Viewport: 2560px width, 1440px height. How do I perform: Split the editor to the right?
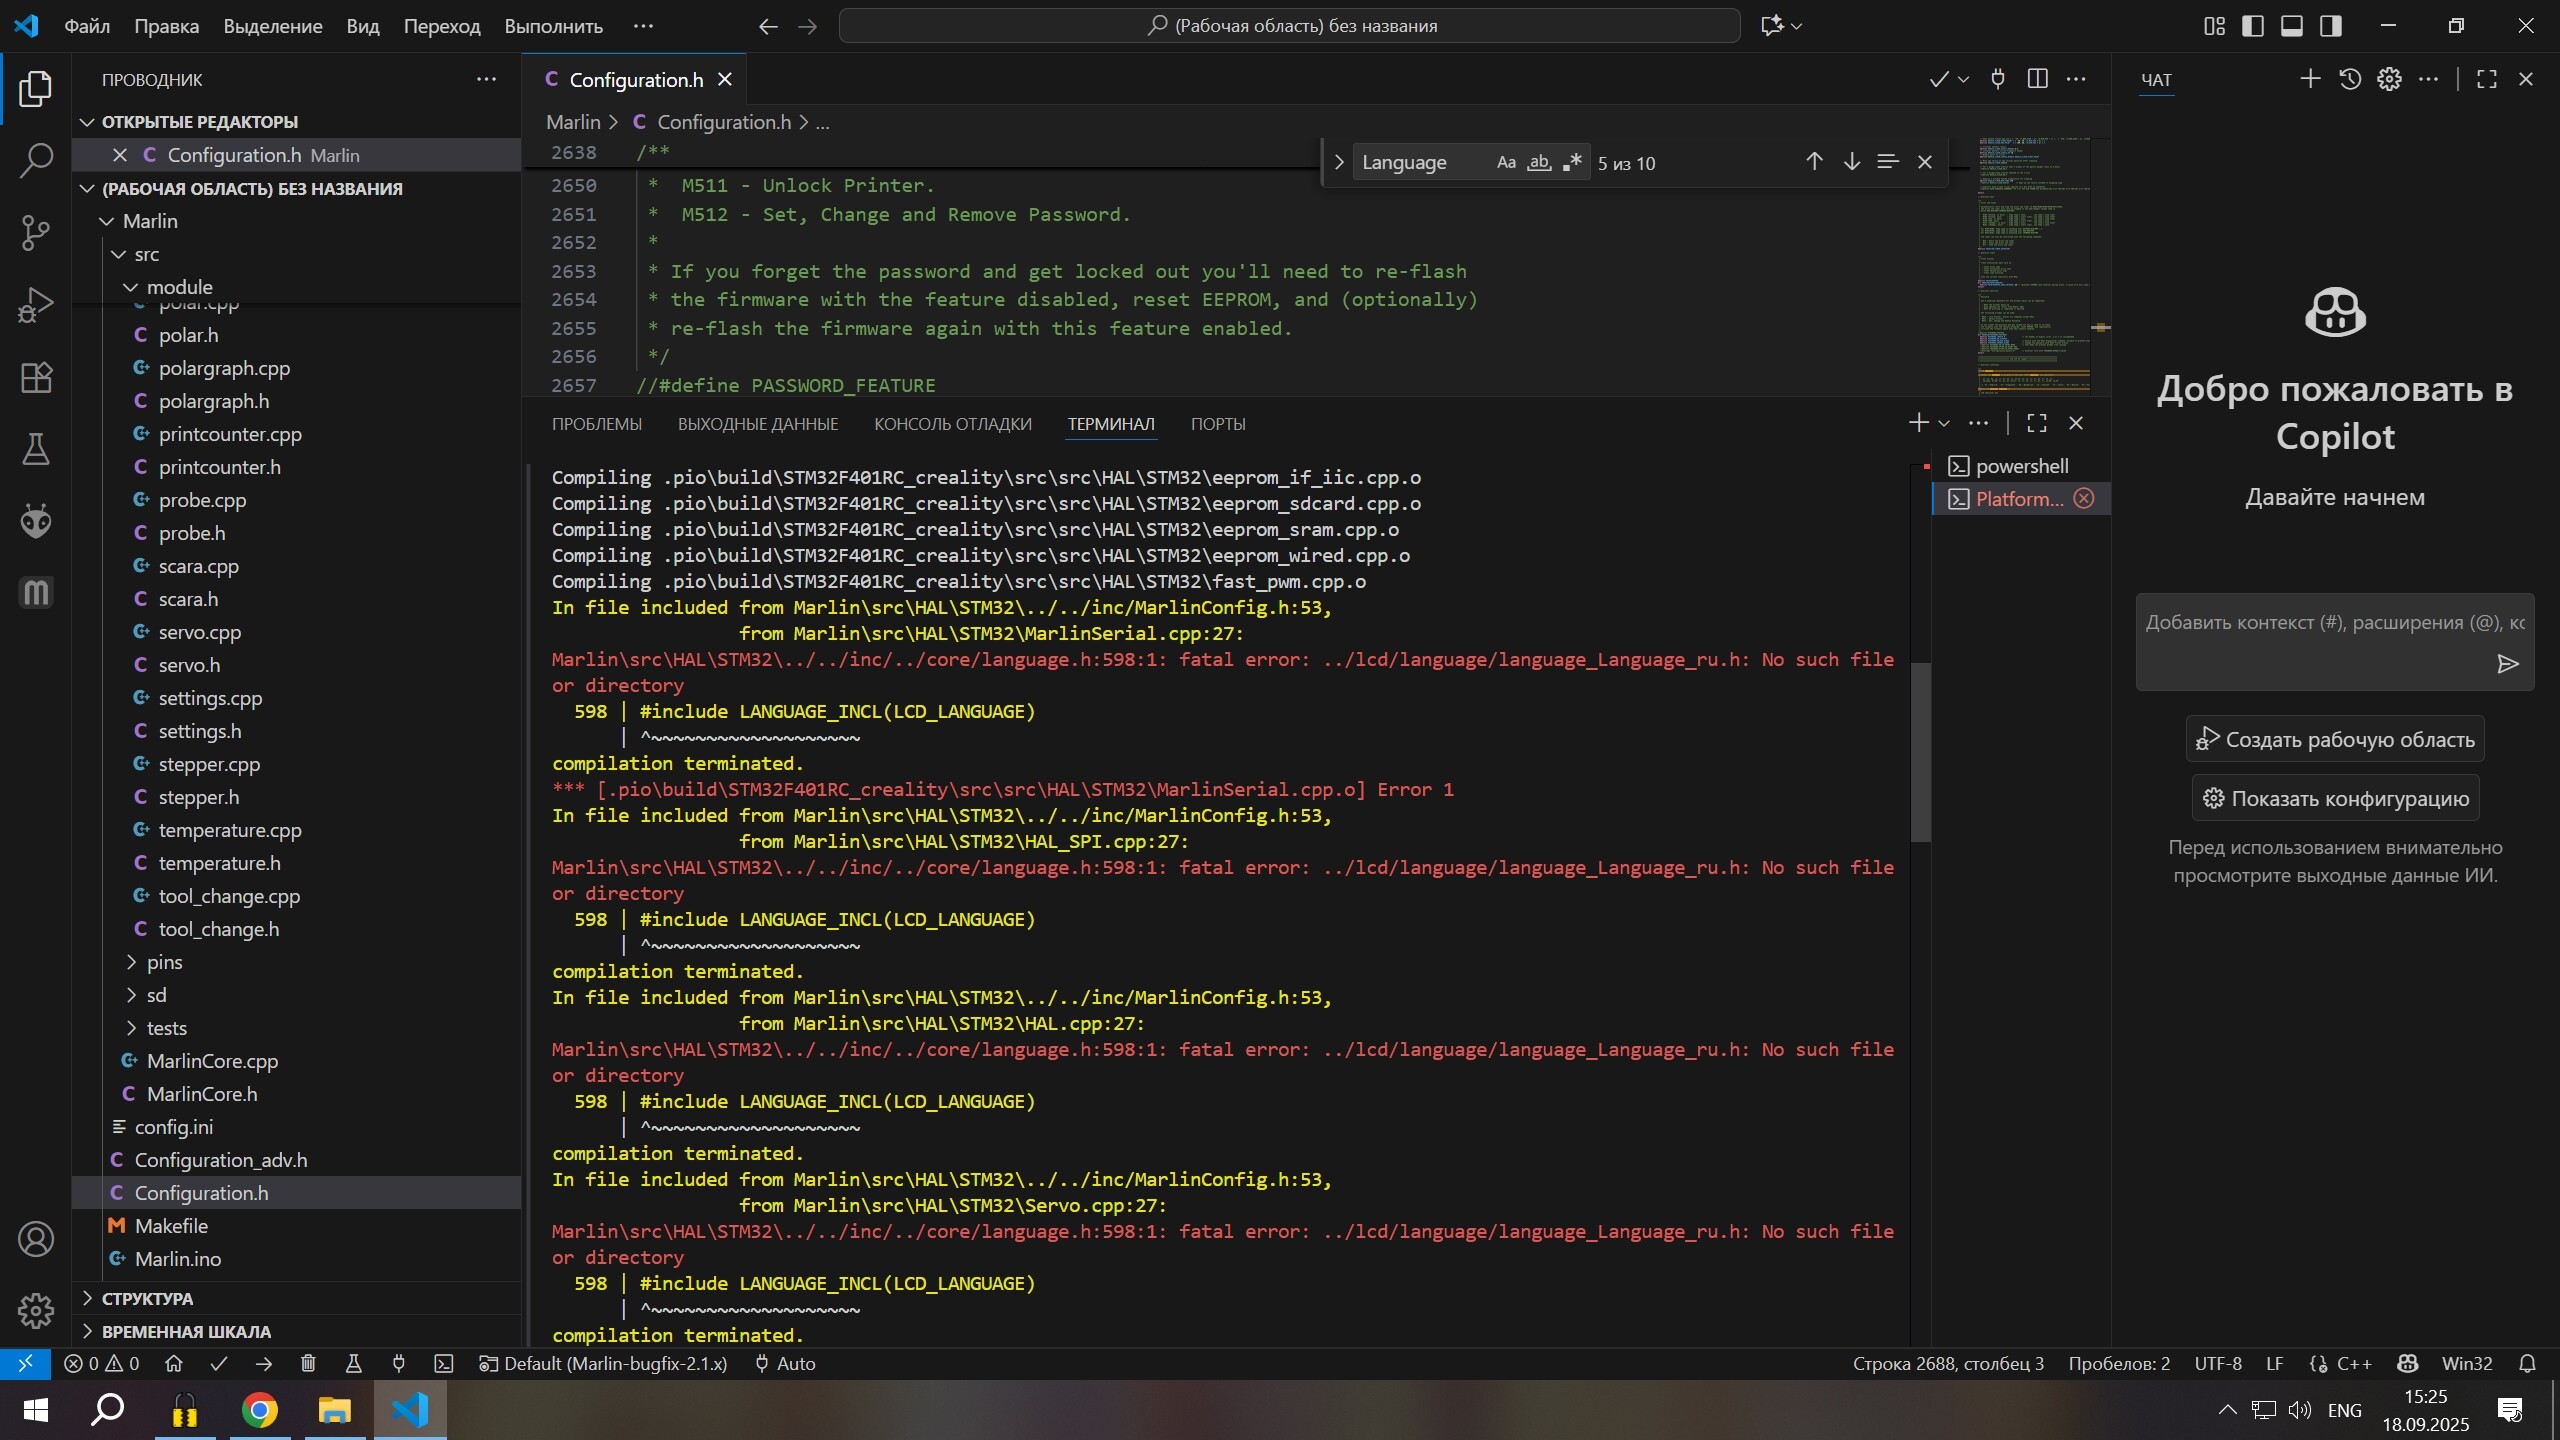pyautogui.click(x=2037, y=79)
